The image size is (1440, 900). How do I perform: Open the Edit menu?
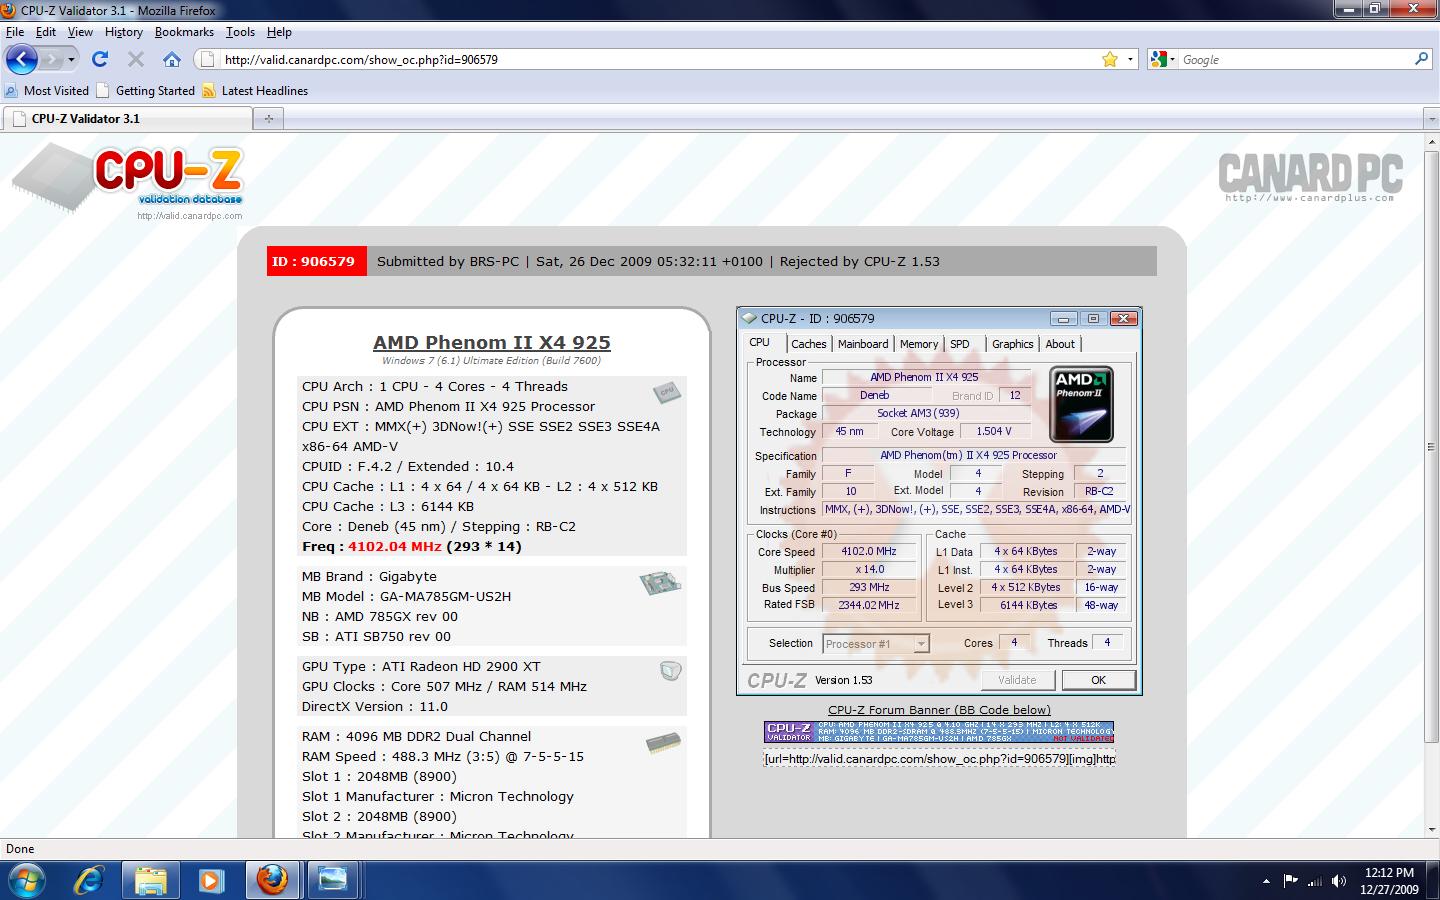[46, 32]
